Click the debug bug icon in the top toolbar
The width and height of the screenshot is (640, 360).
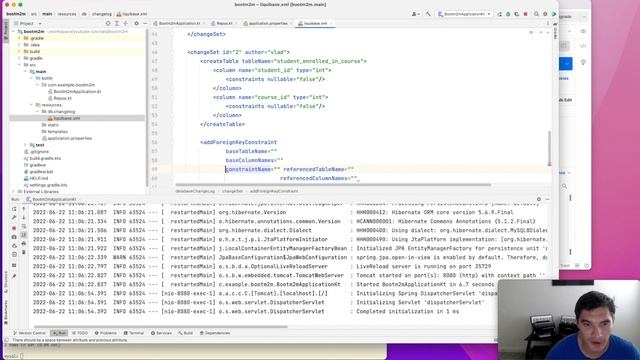tap(508, 14)
